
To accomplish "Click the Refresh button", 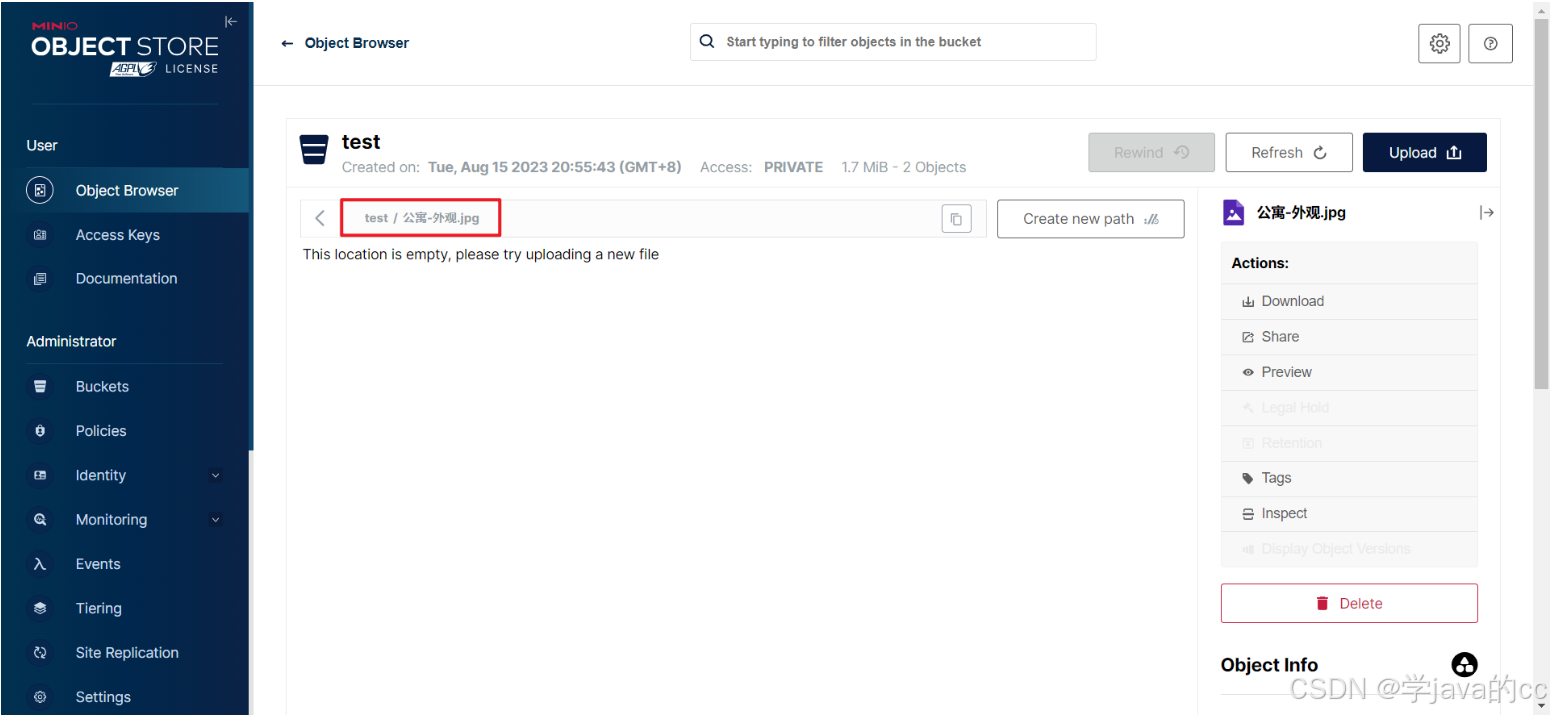I will coord(1289,153).
